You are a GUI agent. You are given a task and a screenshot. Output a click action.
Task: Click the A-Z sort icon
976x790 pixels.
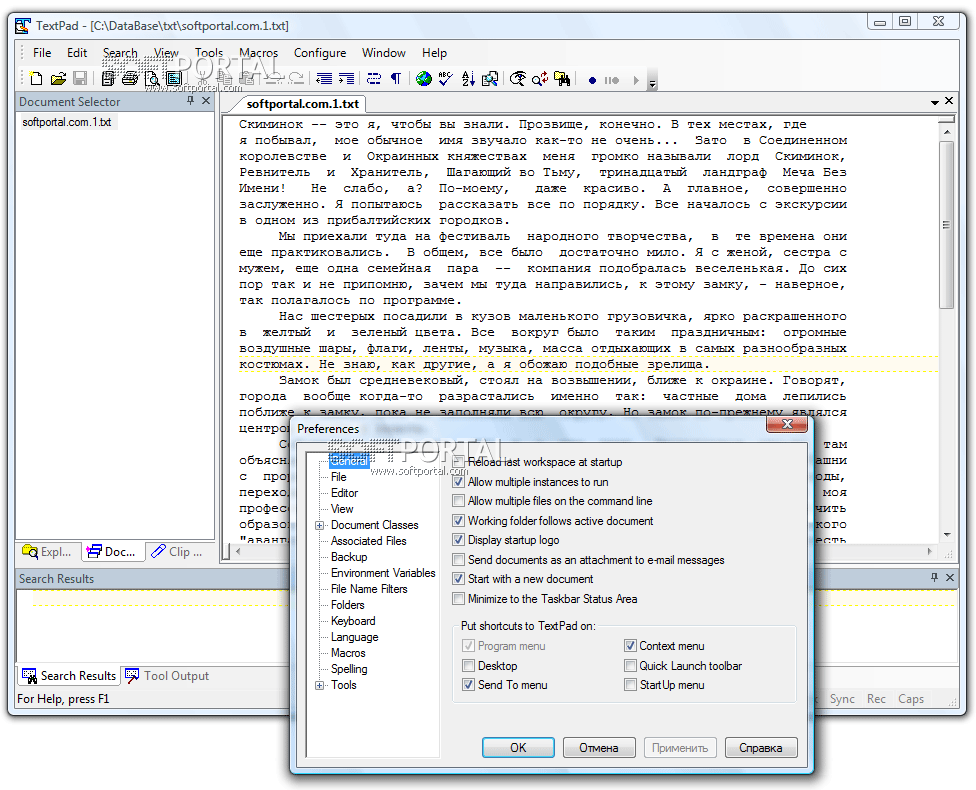pos(468,79)
